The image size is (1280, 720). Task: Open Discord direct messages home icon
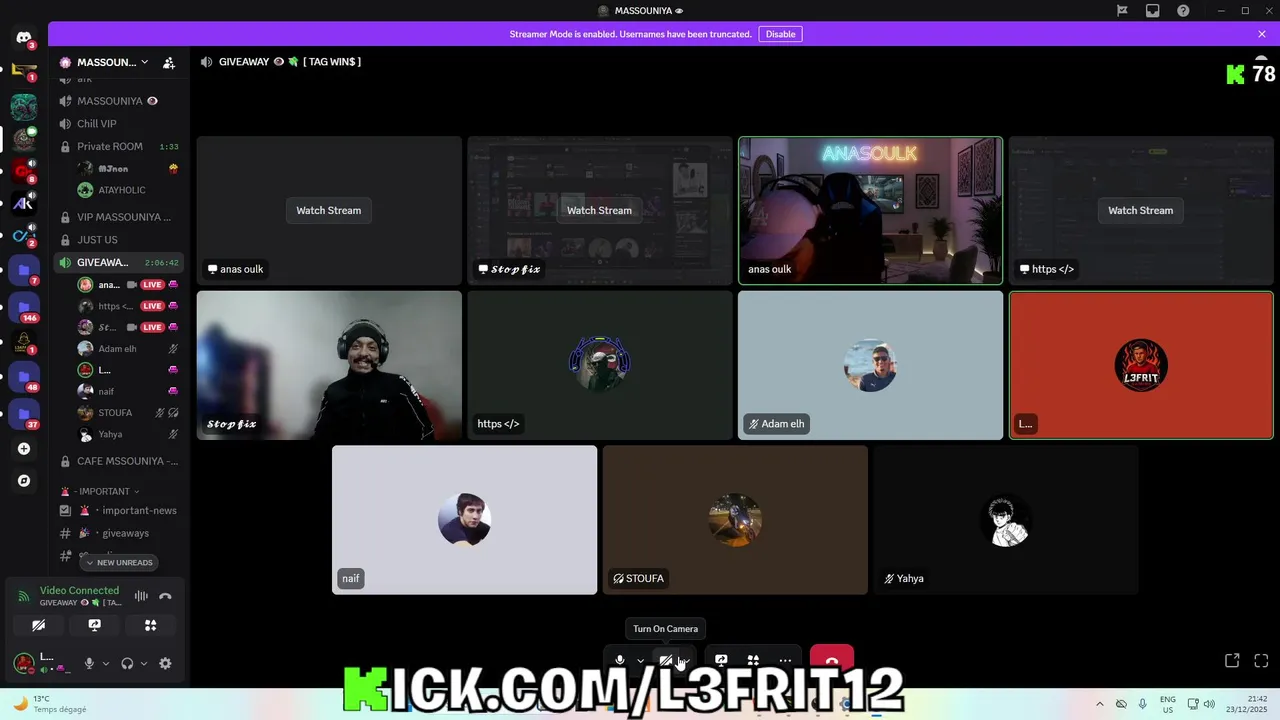tap(24, 38)
